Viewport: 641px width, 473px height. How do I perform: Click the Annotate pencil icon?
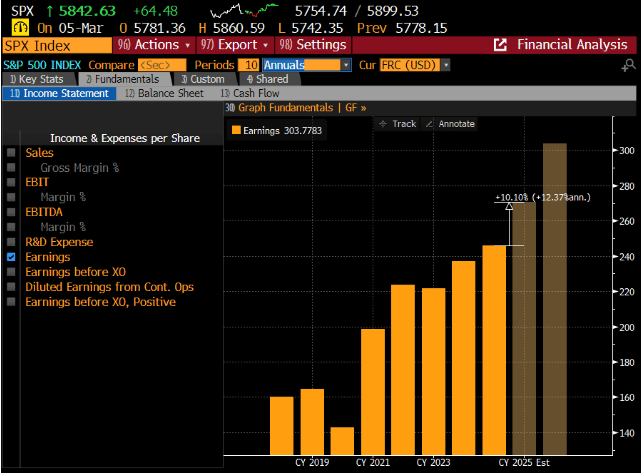pyautogui.click(x=429, y=124)
